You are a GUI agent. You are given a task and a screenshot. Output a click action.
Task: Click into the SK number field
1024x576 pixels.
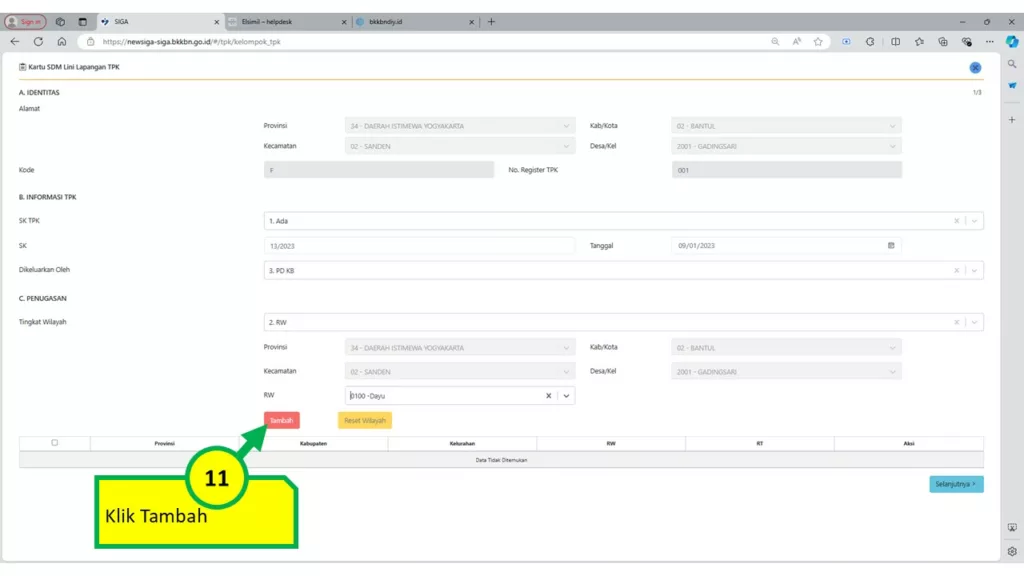(419, 245)
